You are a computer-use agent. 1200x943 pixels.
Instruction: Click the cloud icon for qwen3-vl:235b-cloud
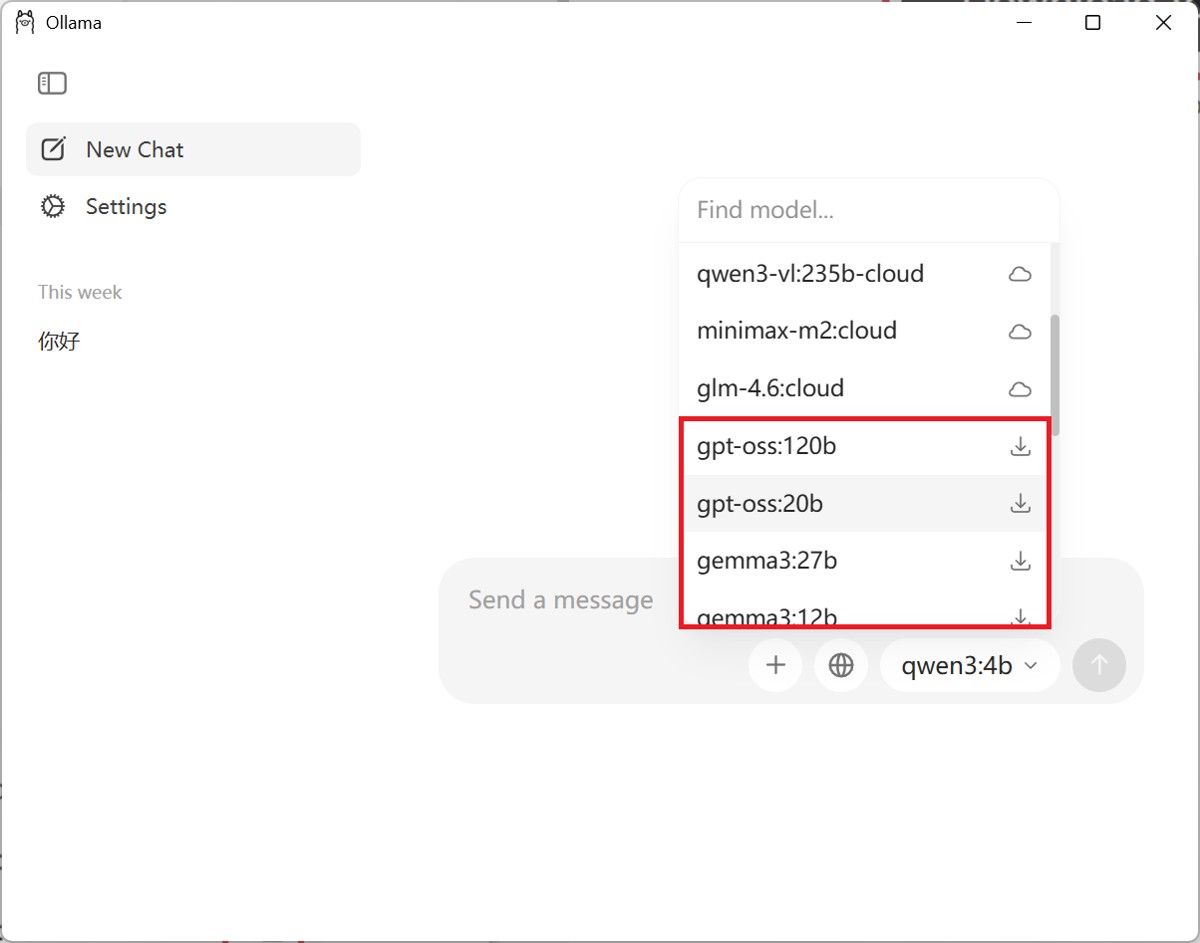point(1020,274)
